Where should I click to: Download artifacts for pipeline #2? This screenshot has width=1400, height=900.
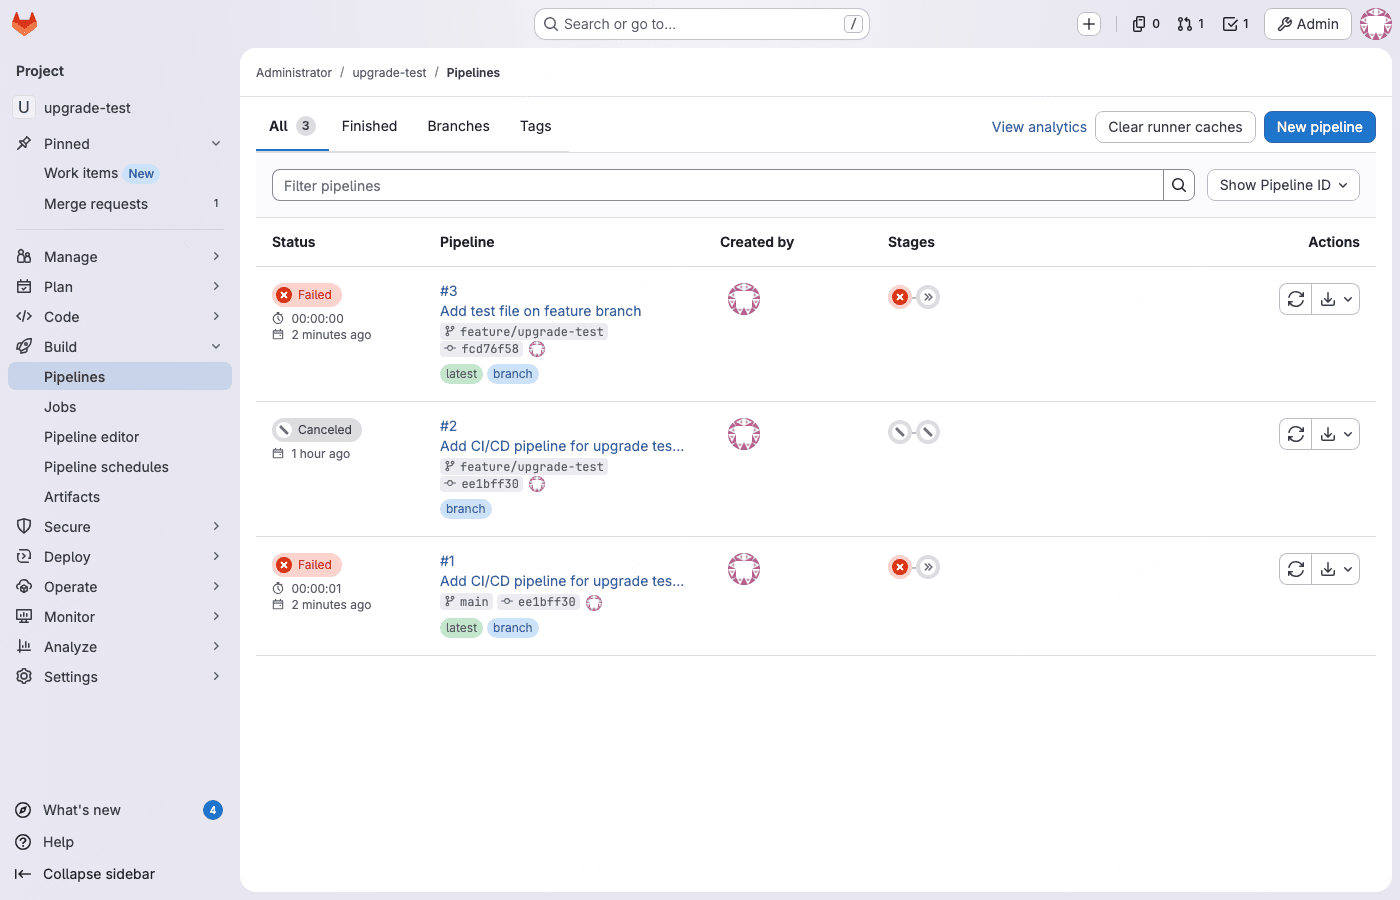pos(1329,433)
